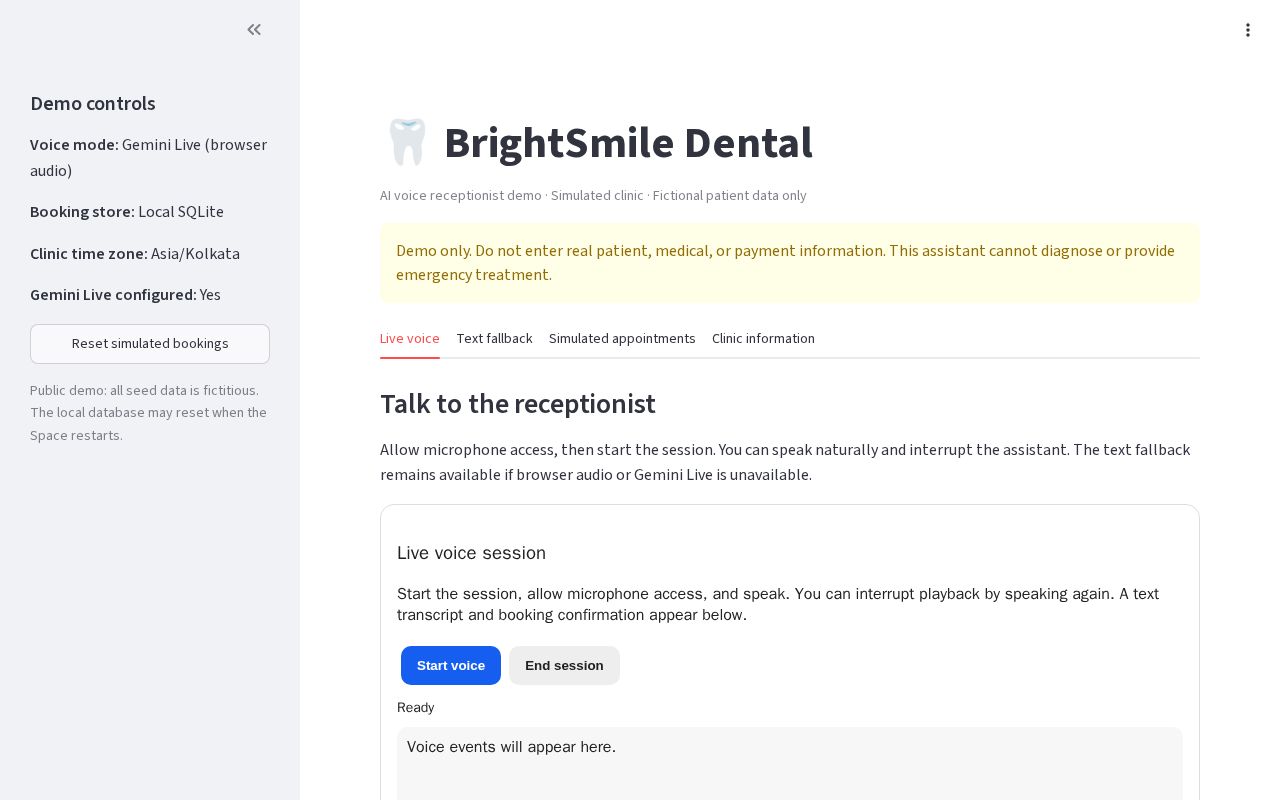
Task: Click Reset simulated bookings button
Action: [x=150, y=344]
